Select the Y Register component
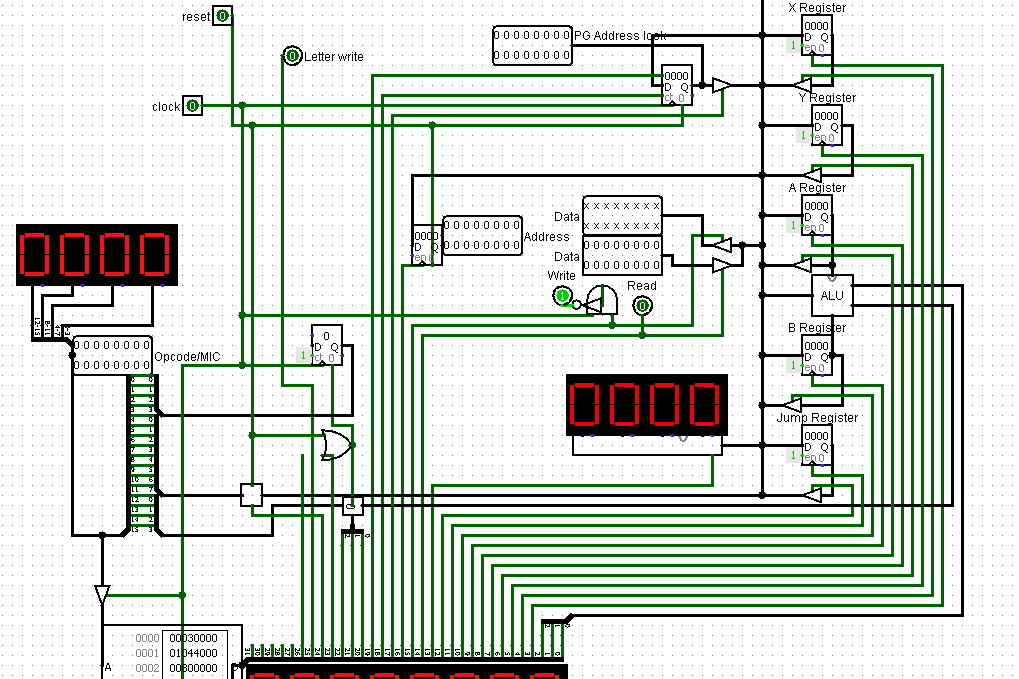The height and width of the screenshot is (679, 1019). [x=826, y=127]
